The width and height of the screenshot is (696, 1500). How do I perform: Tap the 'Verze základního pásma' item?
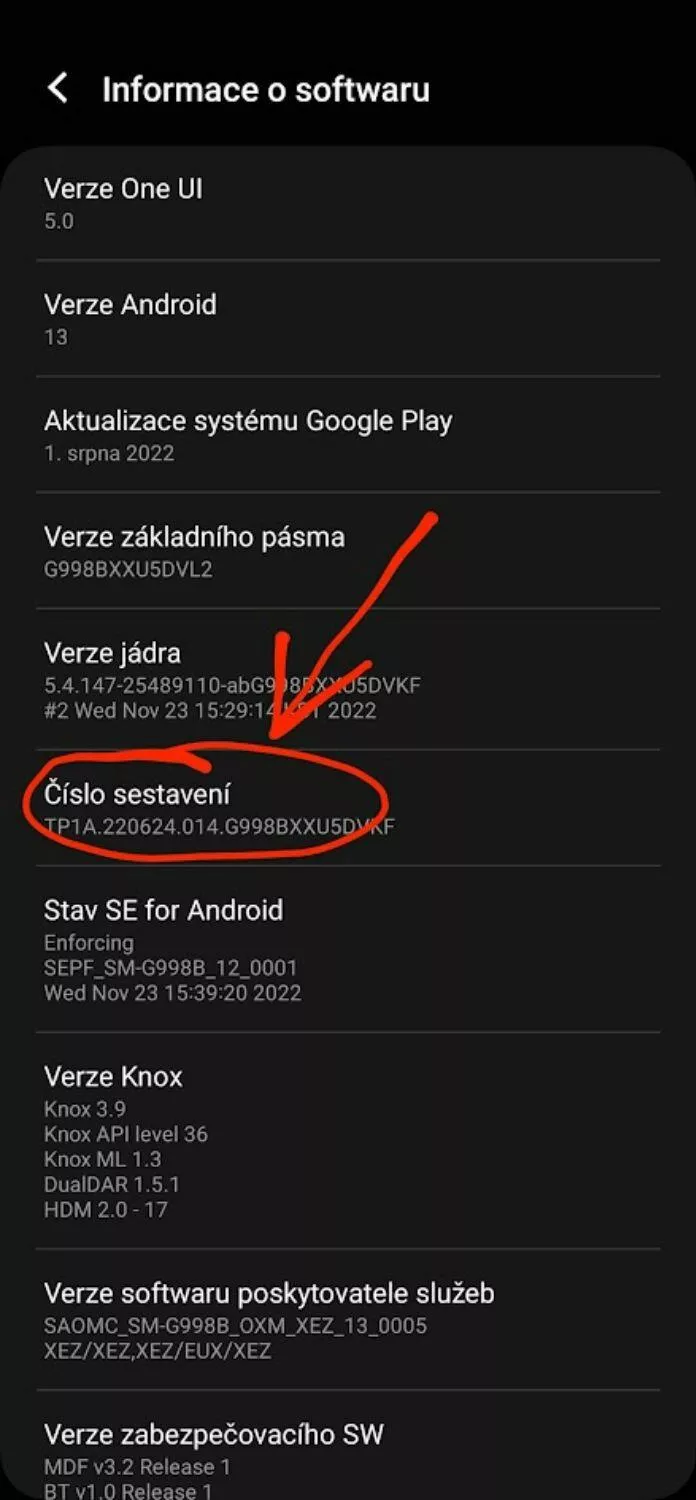(x=348, y=551)
